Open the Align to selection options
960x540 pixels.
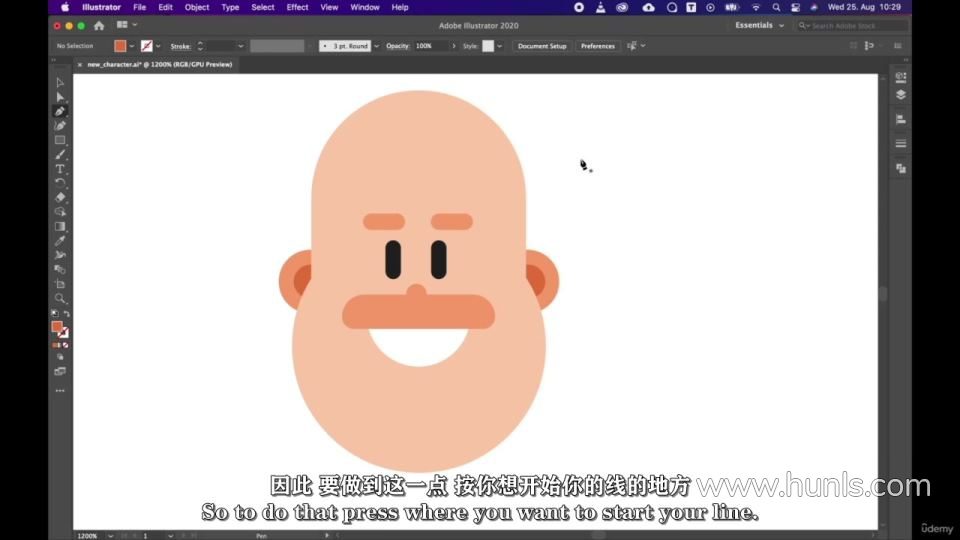(636, 46)
